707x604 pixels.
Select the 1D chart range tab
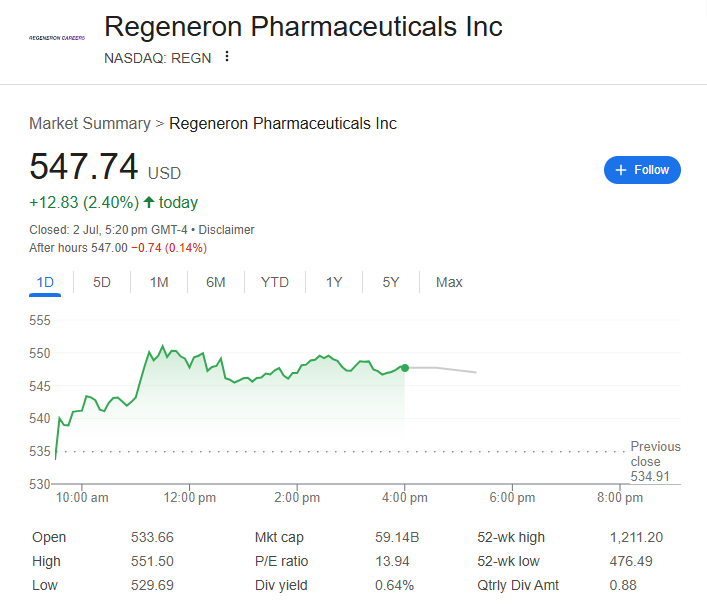(45, 282)
